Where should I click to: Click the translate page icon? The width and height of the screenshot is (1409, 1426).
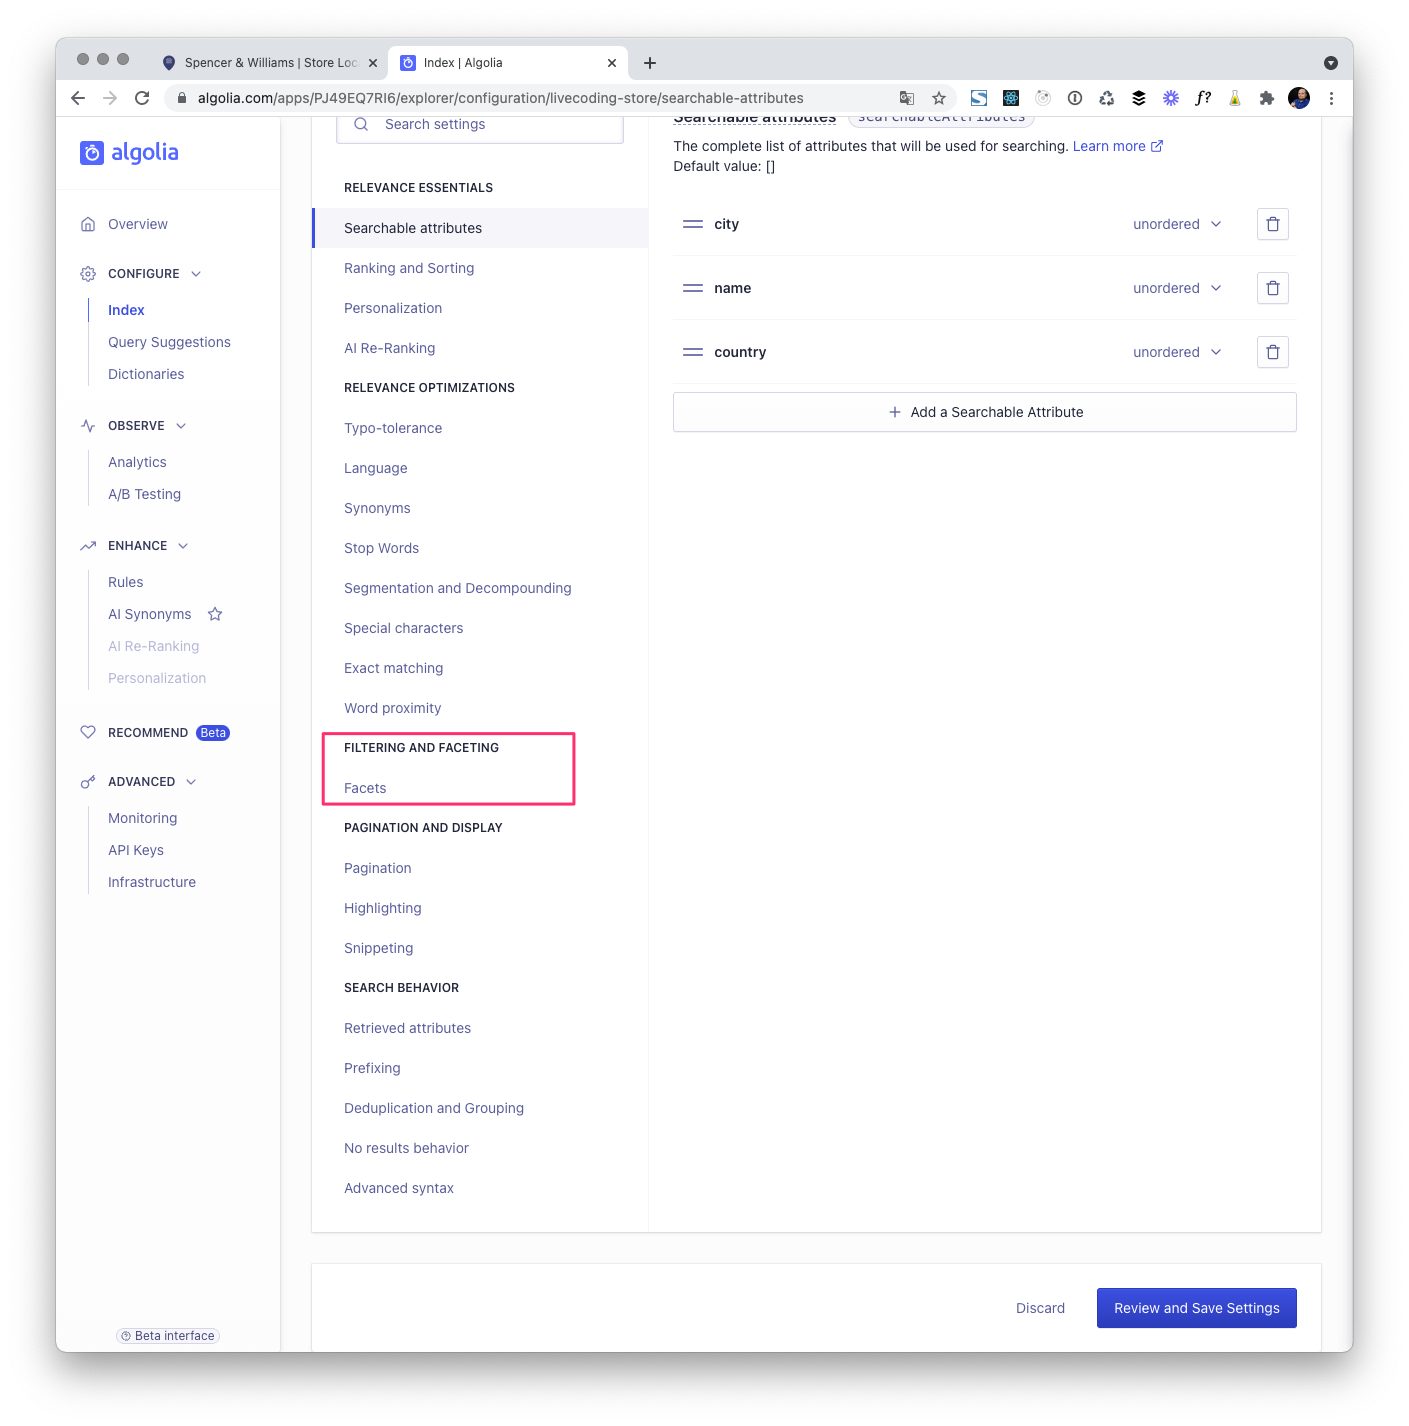[907, 98]
